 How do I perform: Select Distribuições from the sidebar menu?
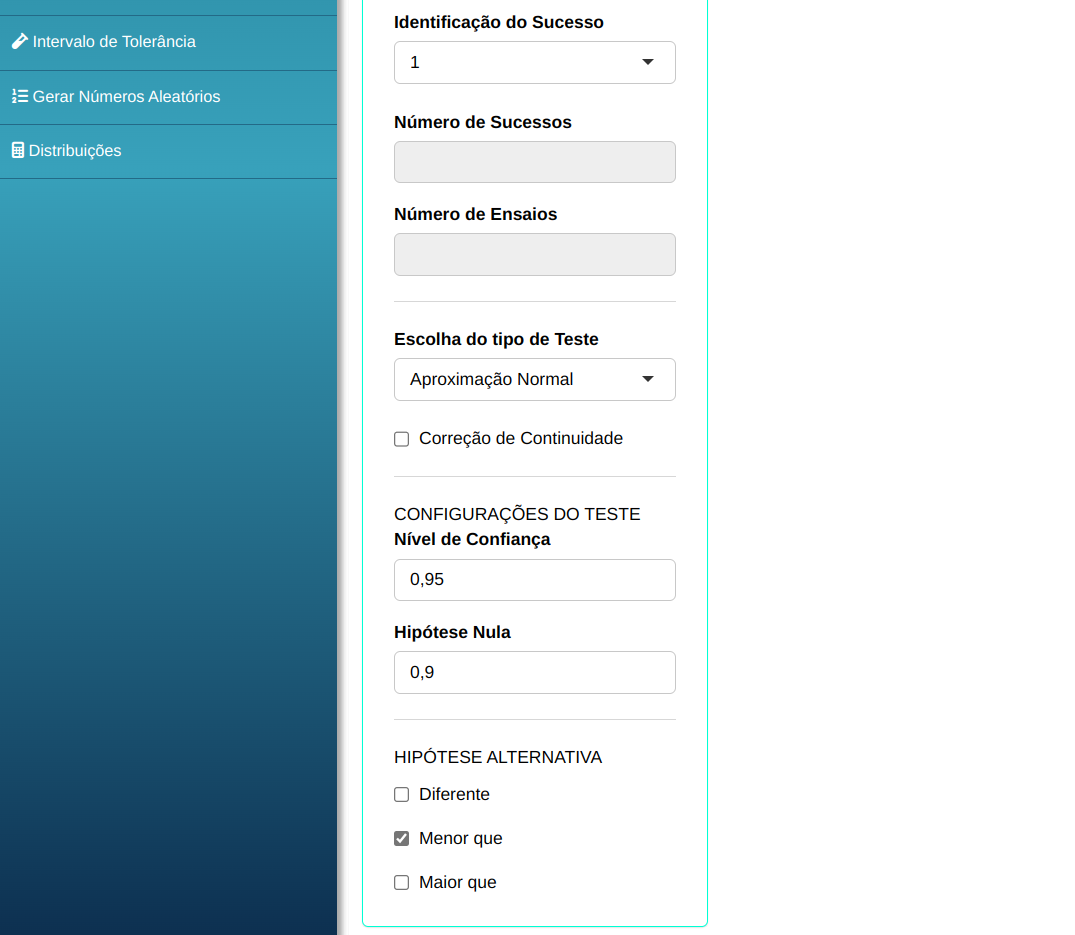(x=75, y=151)
